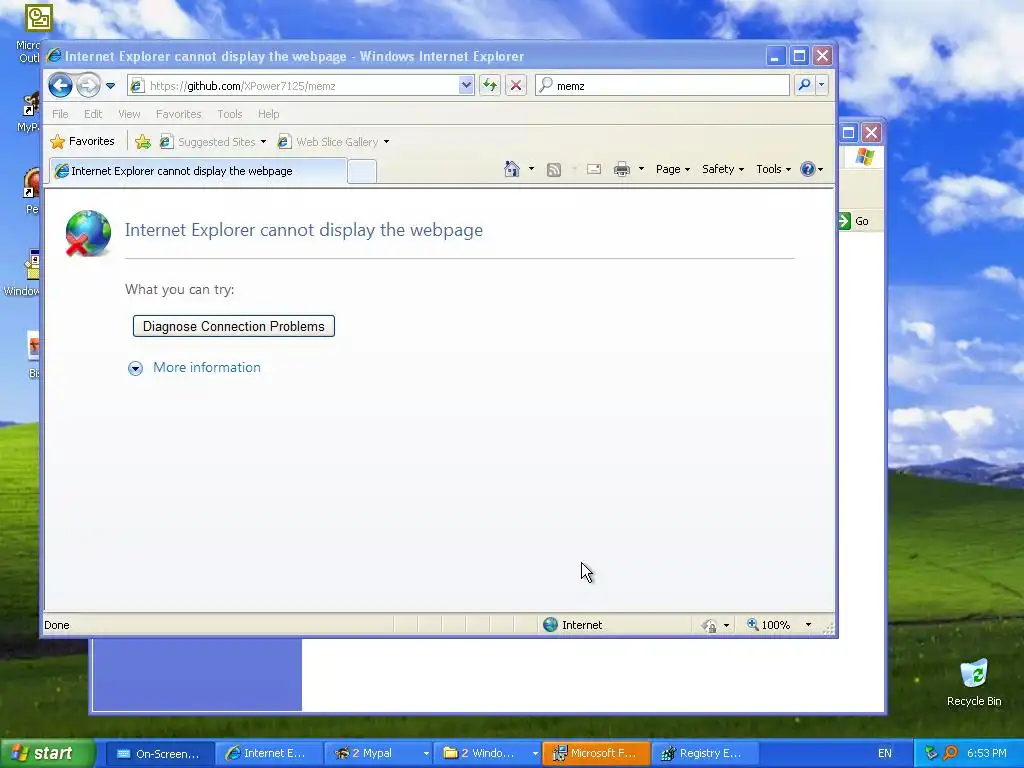Click the Internet Explorer window title icon
Screen dimensions: 1024x768
(x=55, y=56)
